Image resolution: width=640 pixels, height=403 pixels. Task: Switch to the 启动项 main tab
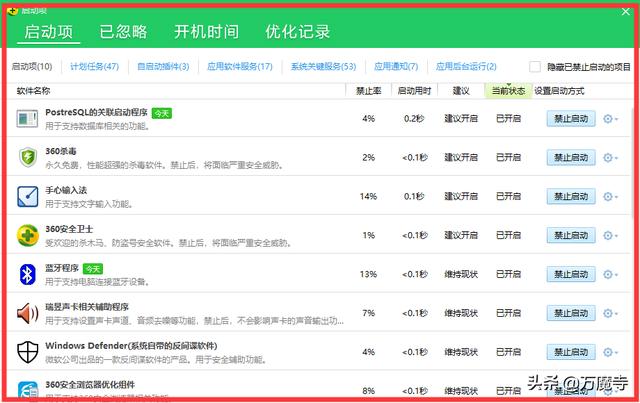tap(49, 32)
